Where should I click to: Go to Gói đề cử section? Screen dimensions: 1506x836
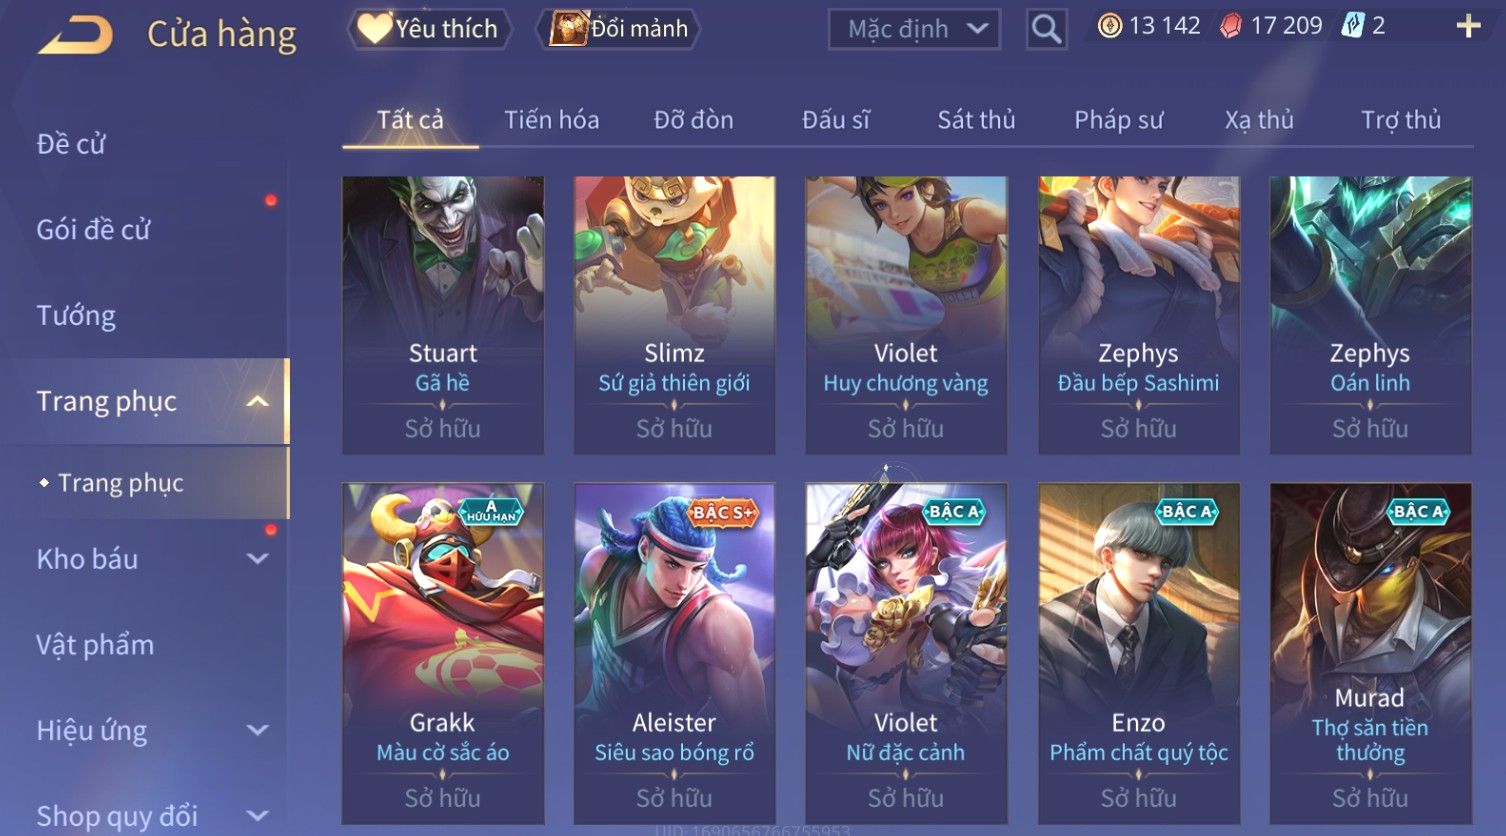(x=93, y=230)
